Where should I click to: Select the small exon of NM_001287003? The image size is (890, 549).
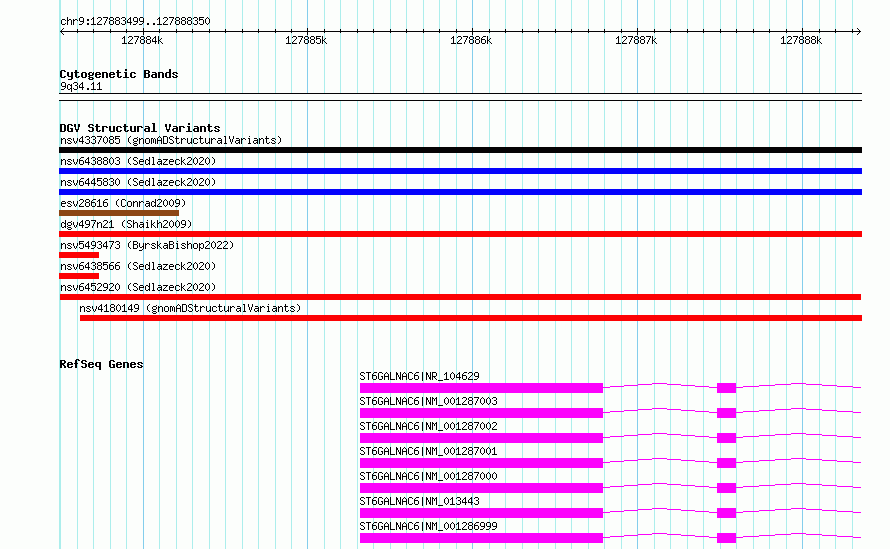point(727,413)
